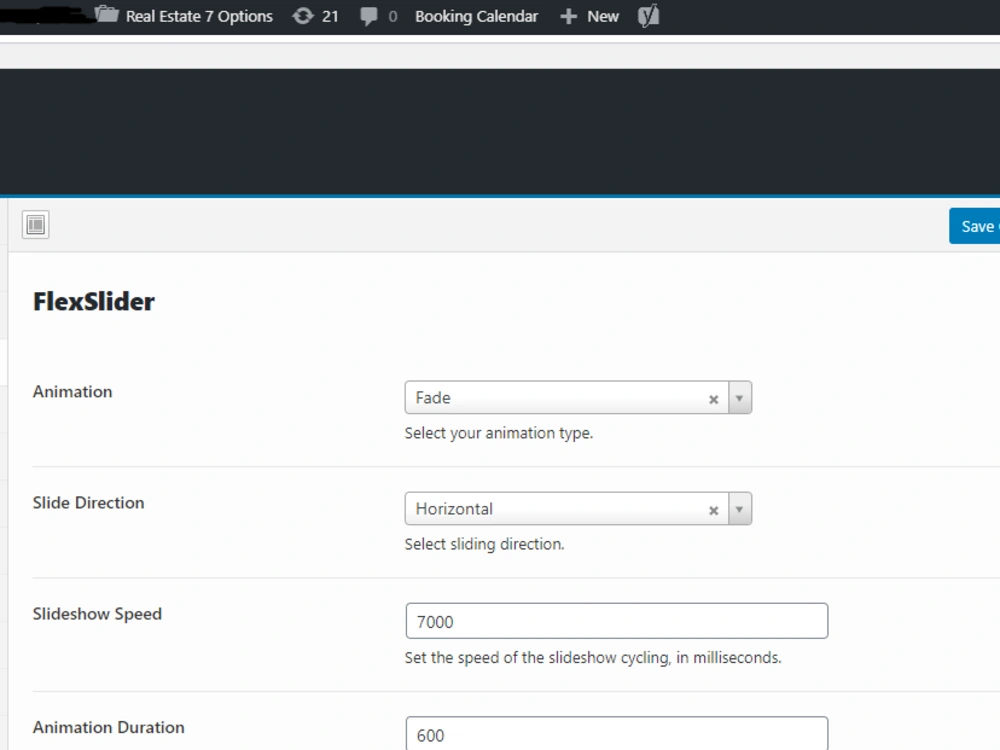Open the Animation dropdown arrow
The width and height of the screenshot is (1000, 750).
(740, 398)
